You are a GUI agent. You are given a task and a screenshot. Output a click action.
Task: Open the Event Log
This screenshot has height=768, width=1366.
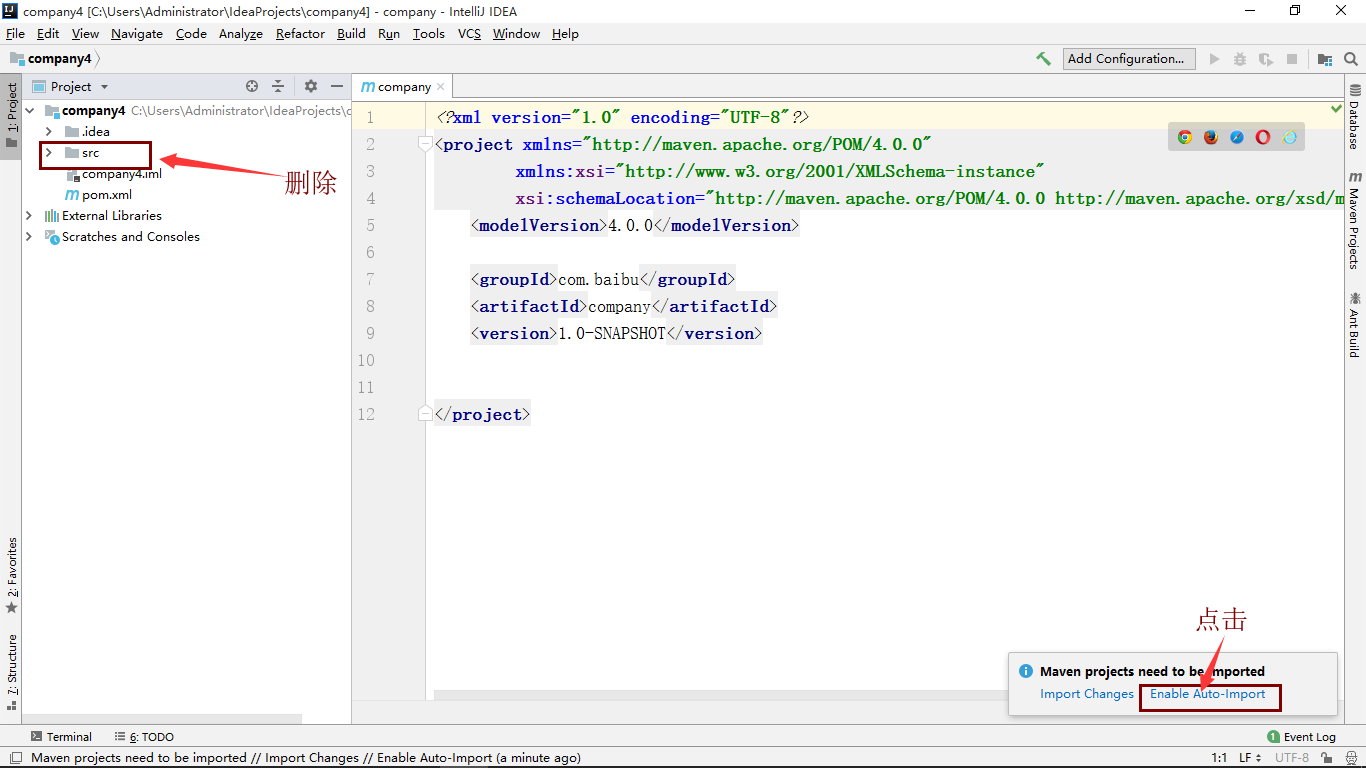pyautogui.click(x=1301, y=737)
